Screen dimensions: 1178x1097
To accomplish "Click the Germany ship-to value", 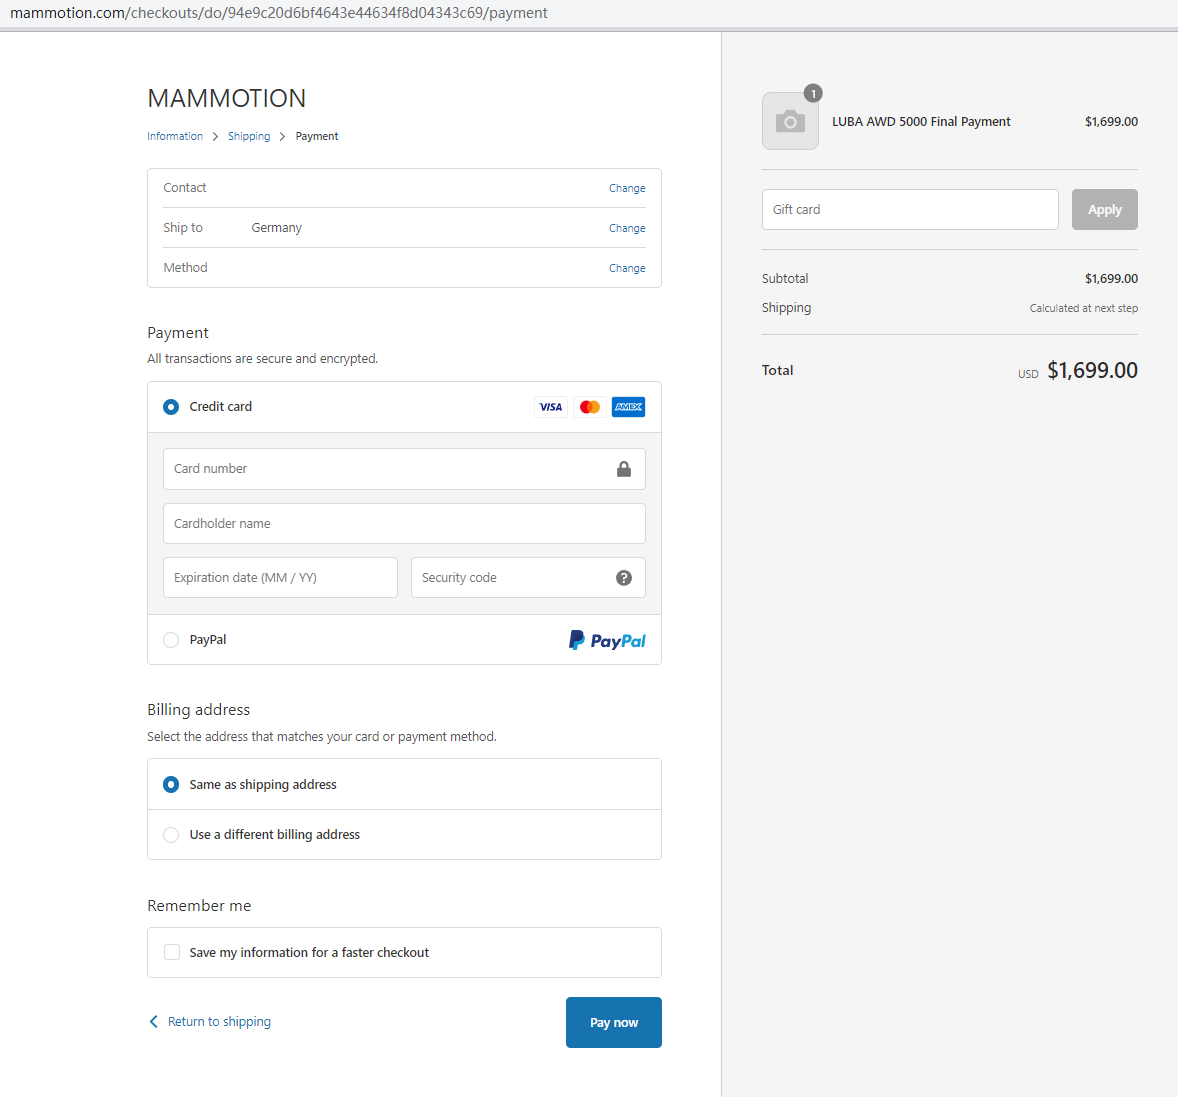I will click(276, 228).
